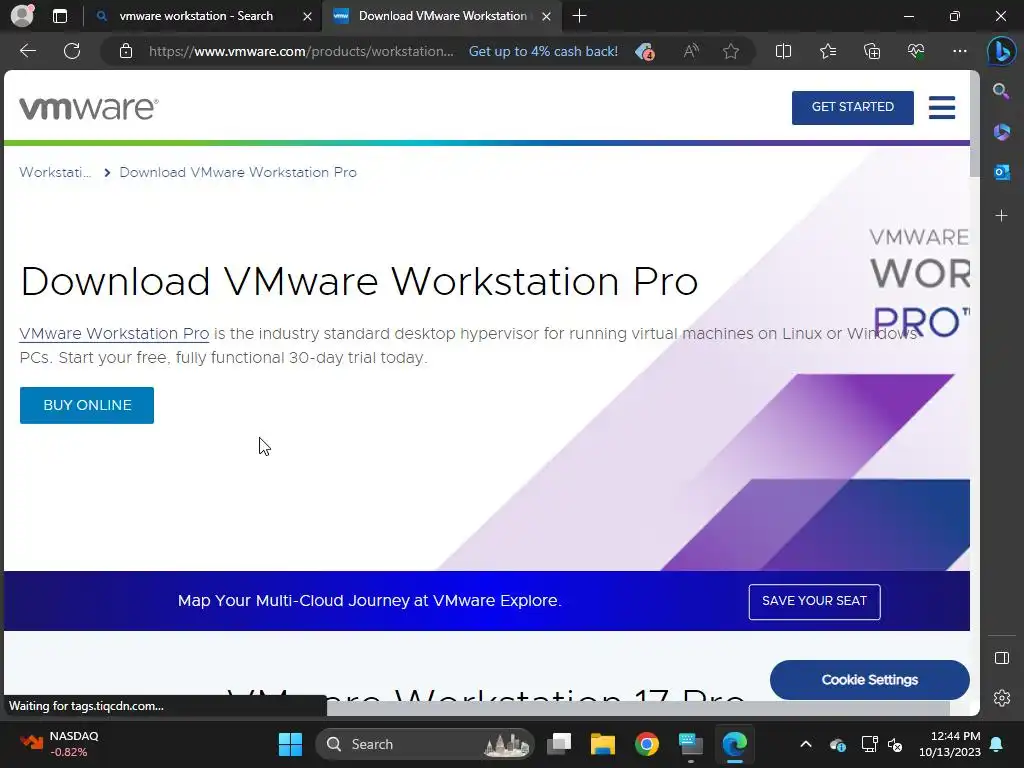
Task: Click the BUY ONLINE button
Action: tap(87, 406)
